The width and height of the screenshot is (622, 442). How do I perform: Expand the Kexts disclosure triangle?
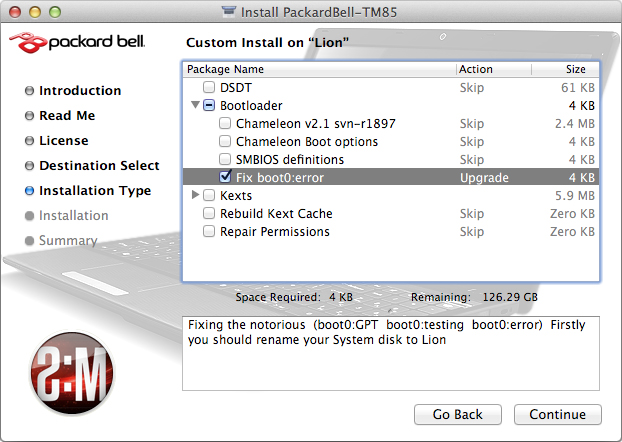[x=195, y=194]
